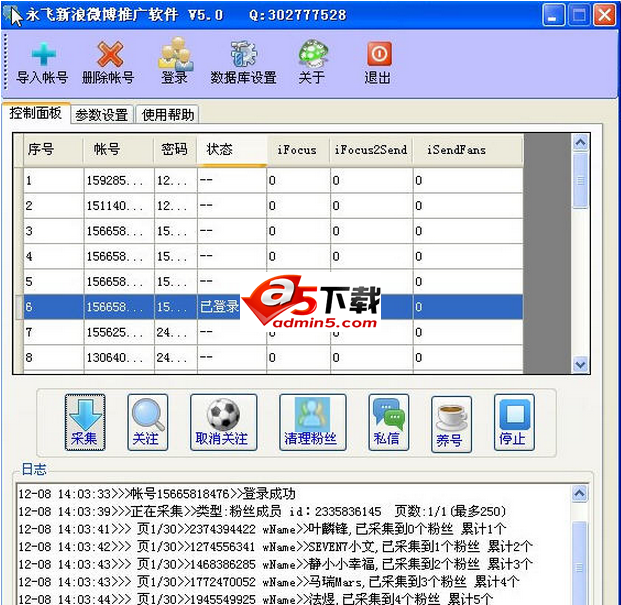Viewport: 621px width, 605px height.
Task: Open the 参数设置 tab
Action: tap(102, 115)
